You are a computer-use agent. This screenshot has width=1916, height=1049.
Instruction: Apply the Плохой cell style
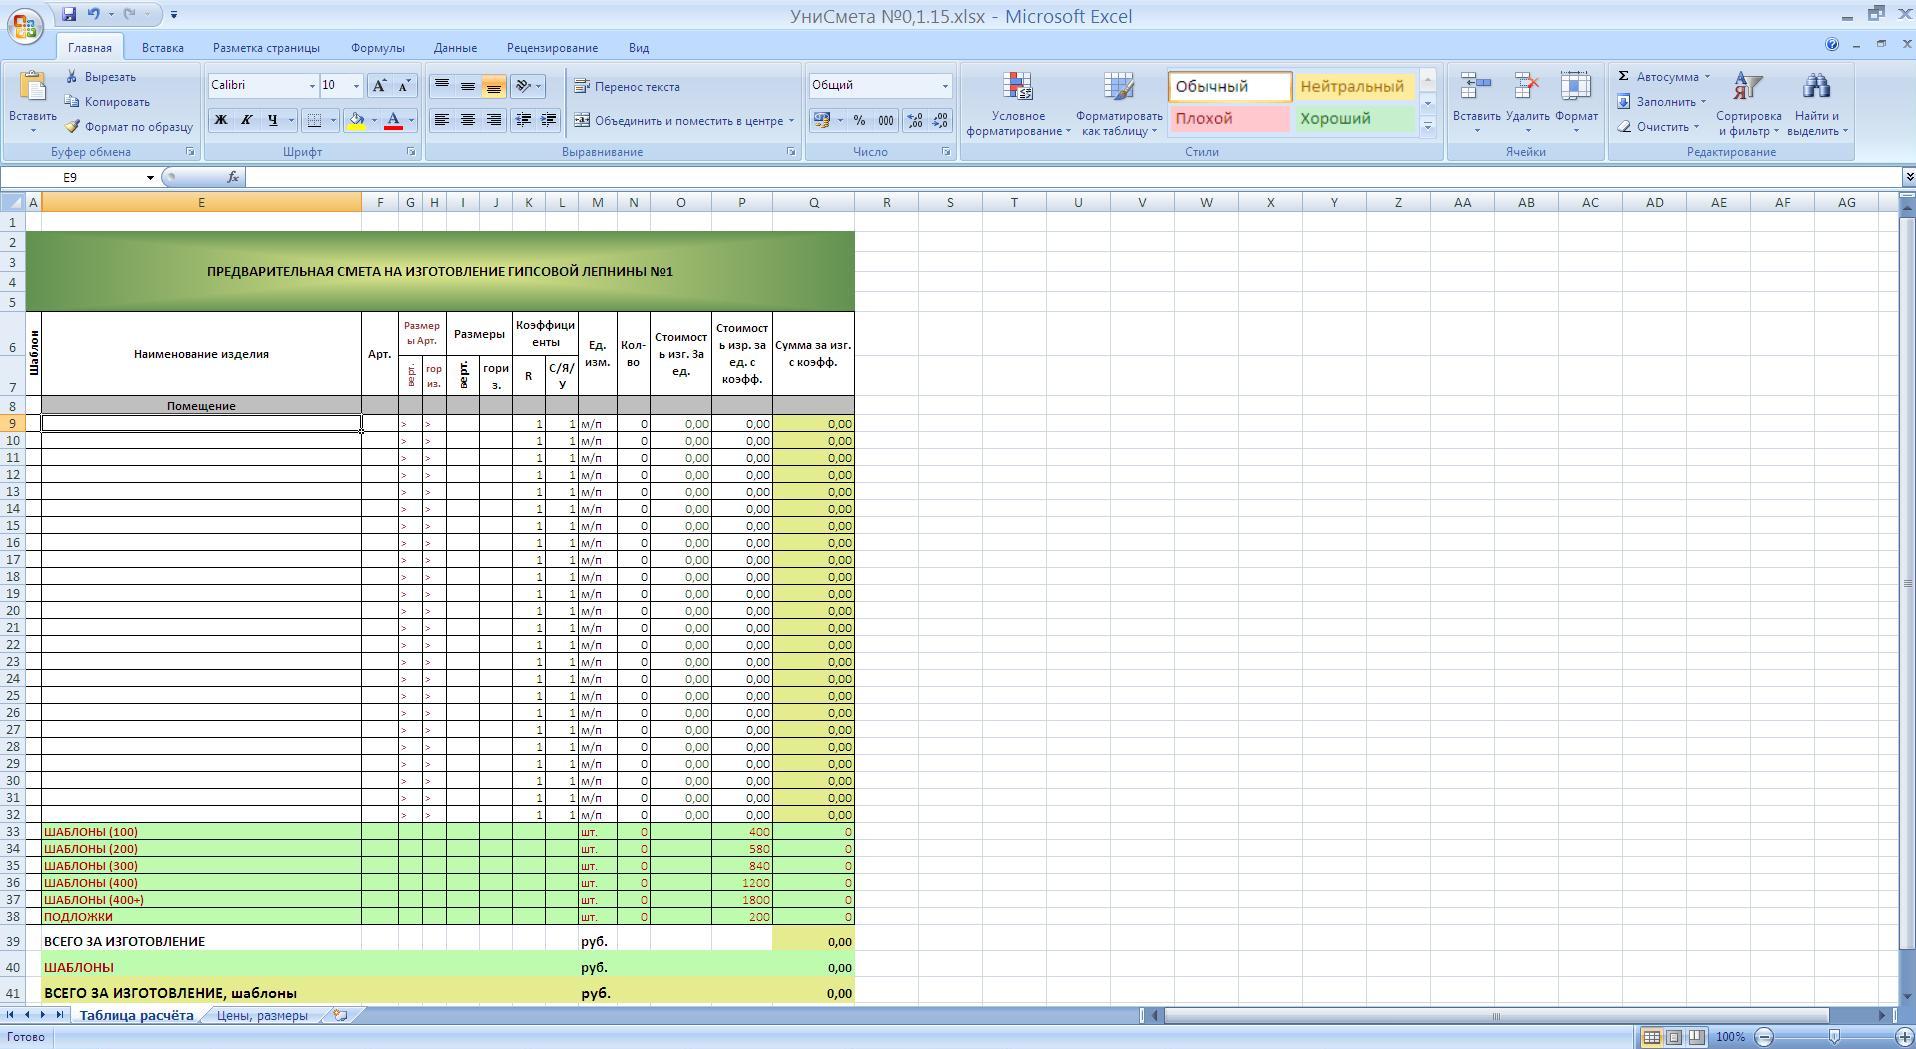pos(1229,119)
